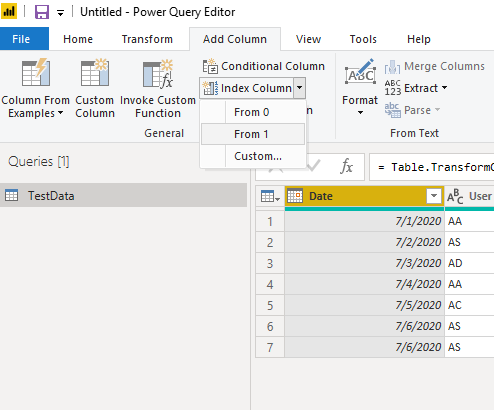
Task: Click the fx formula icon
Action: 346,166
